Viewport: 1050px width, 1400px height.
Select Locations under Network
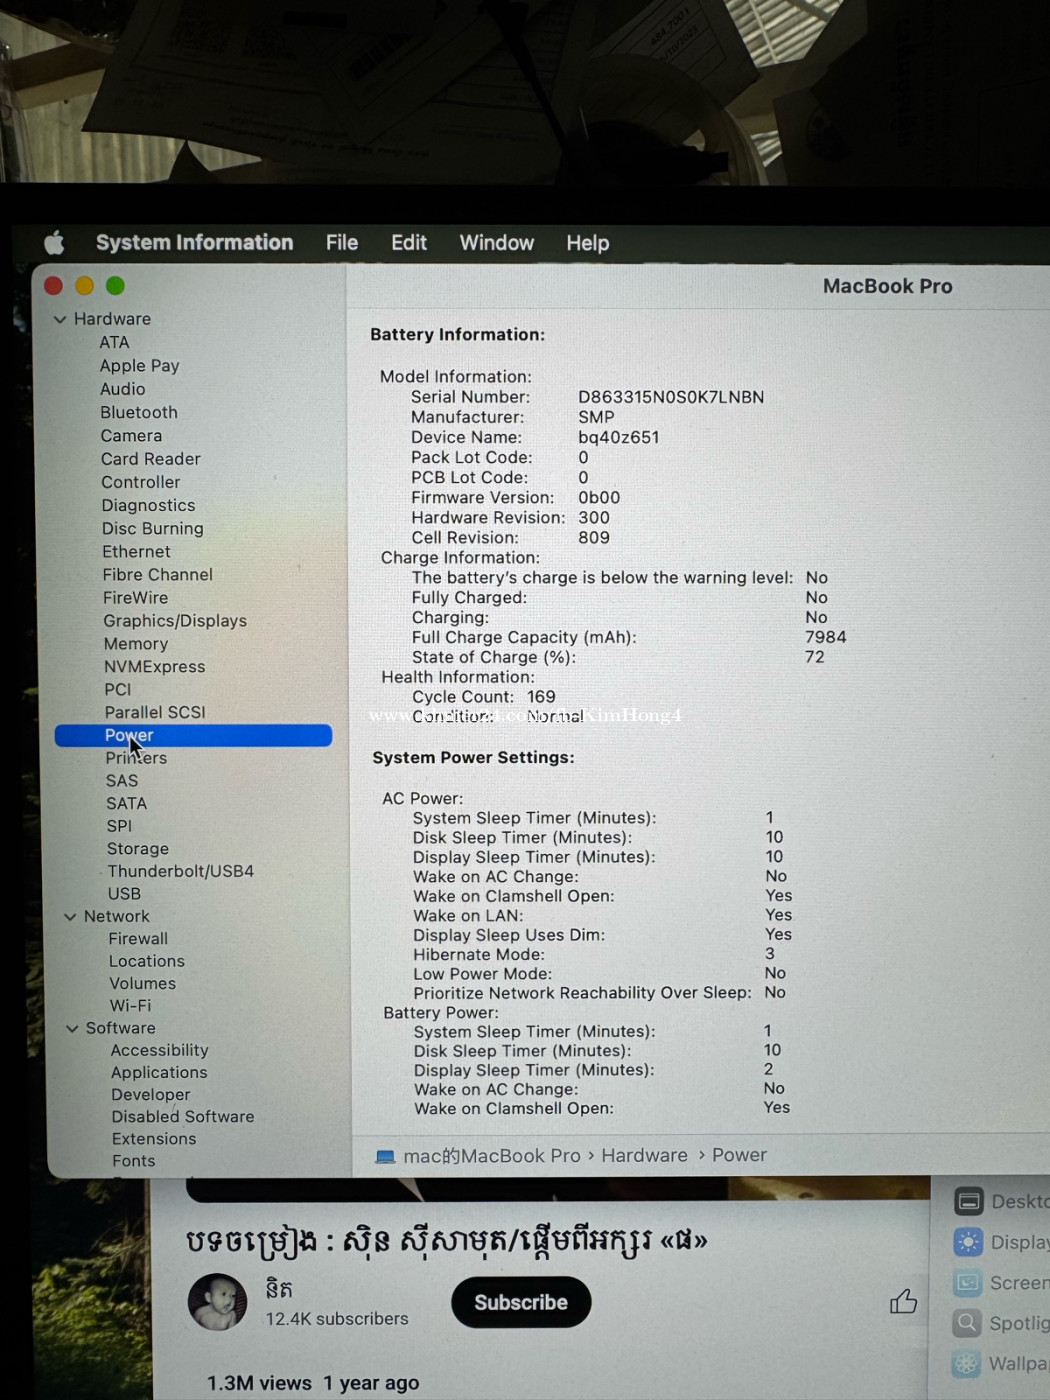147,961
